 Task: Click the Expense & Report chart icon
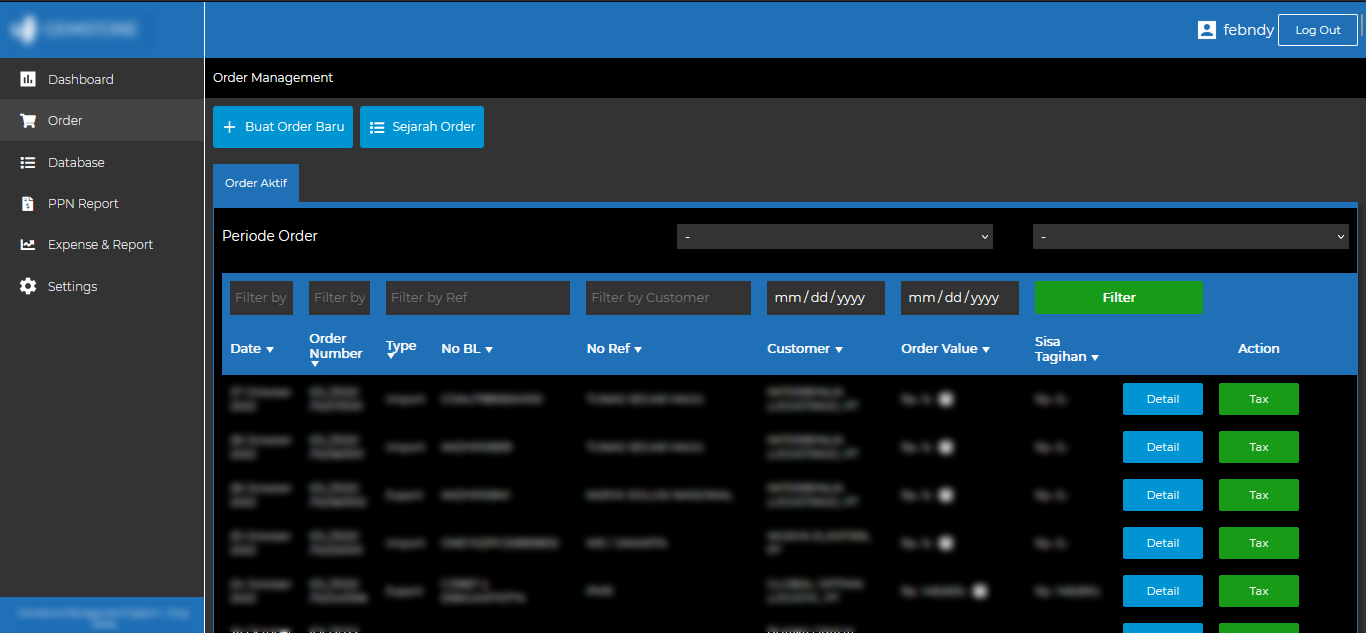pyautogui.click(x=28, y=245)
